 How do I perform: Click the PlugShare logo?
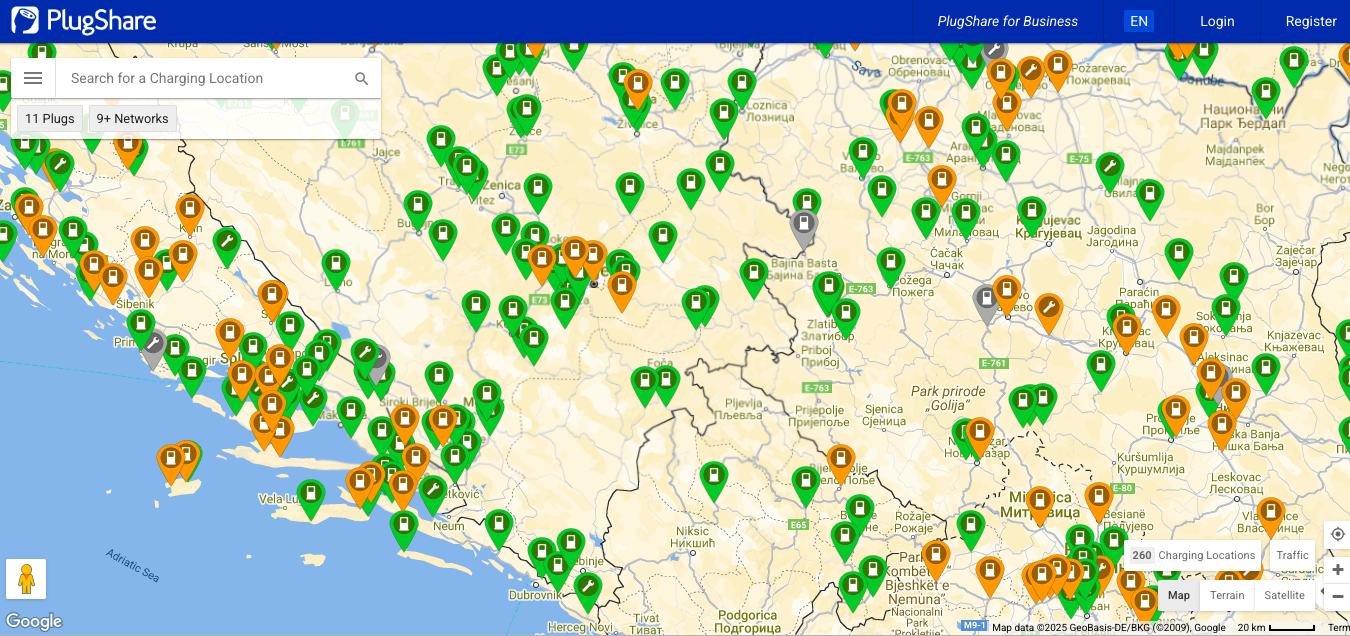(x=84, y=21)
